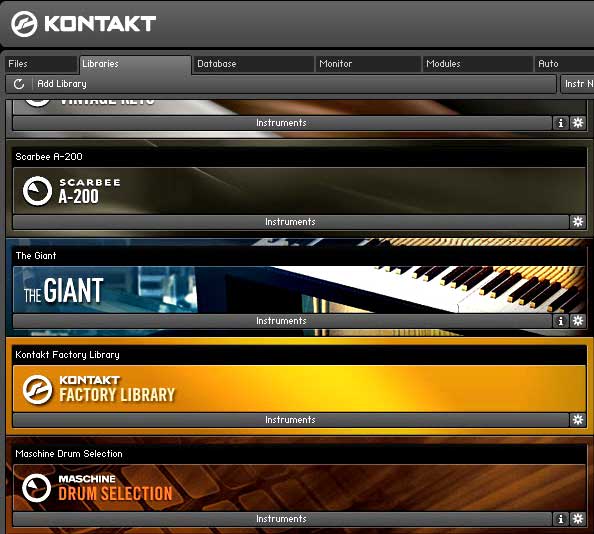
Task: Click the Maschine Drum Selection banner
Action: click(299, 488)
